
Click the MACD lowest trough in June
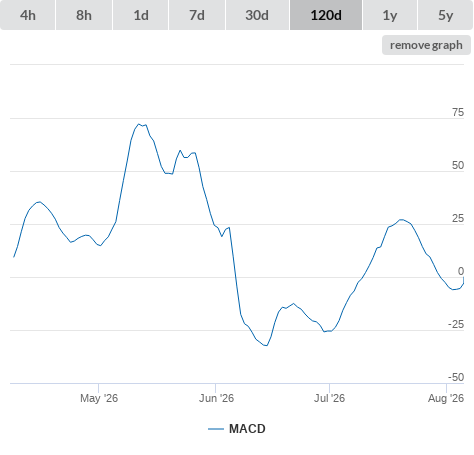tap(266, 345)
